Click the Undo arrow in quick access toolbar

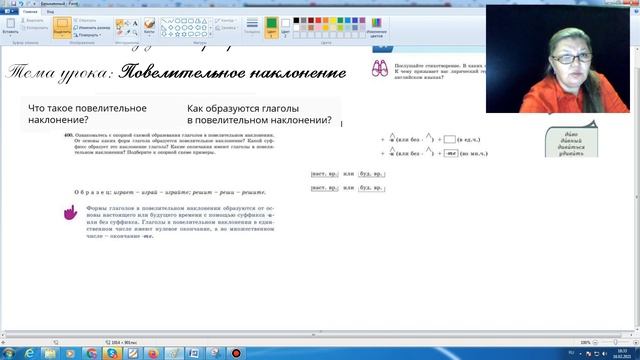point(21,3)
